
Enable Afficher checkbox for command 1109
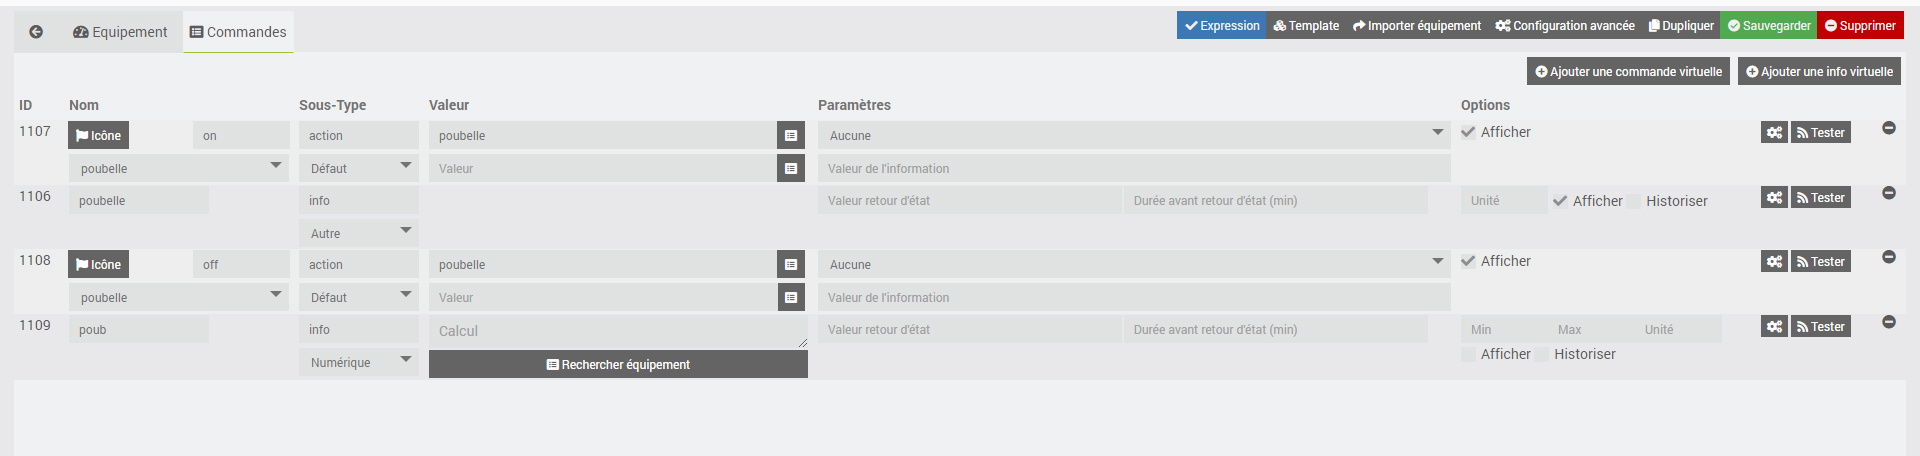[1468, 355]
